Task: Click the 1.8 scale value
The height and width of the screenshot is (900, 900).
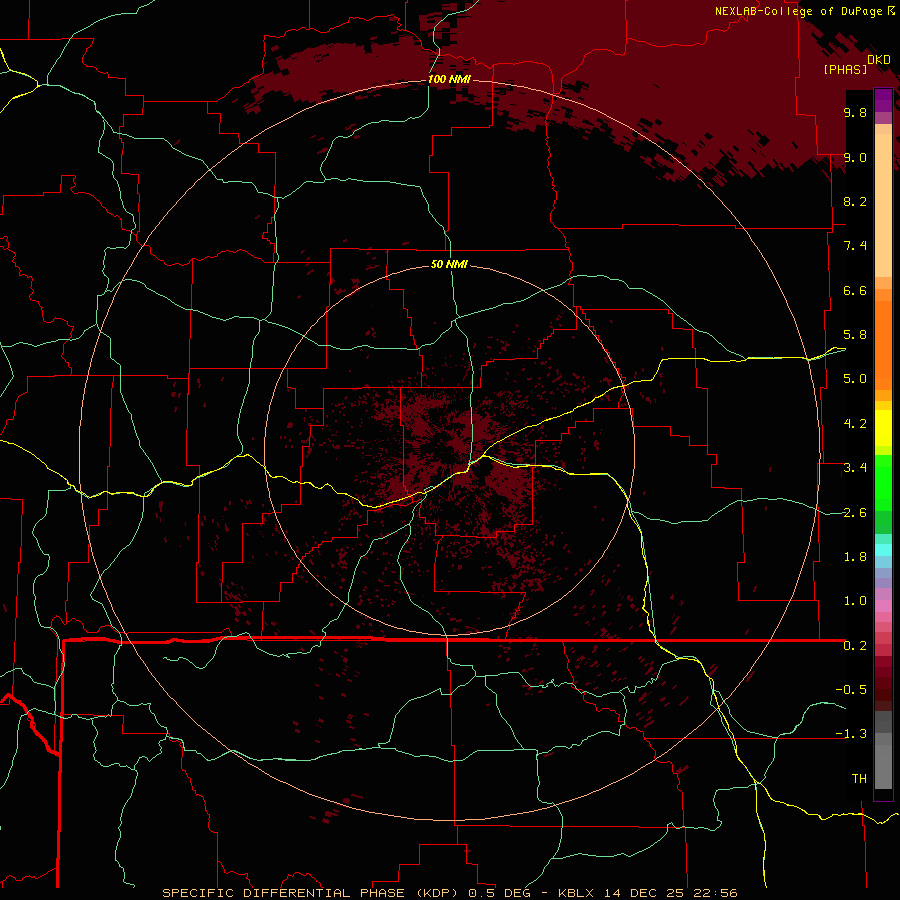Action: coord(855,557)
